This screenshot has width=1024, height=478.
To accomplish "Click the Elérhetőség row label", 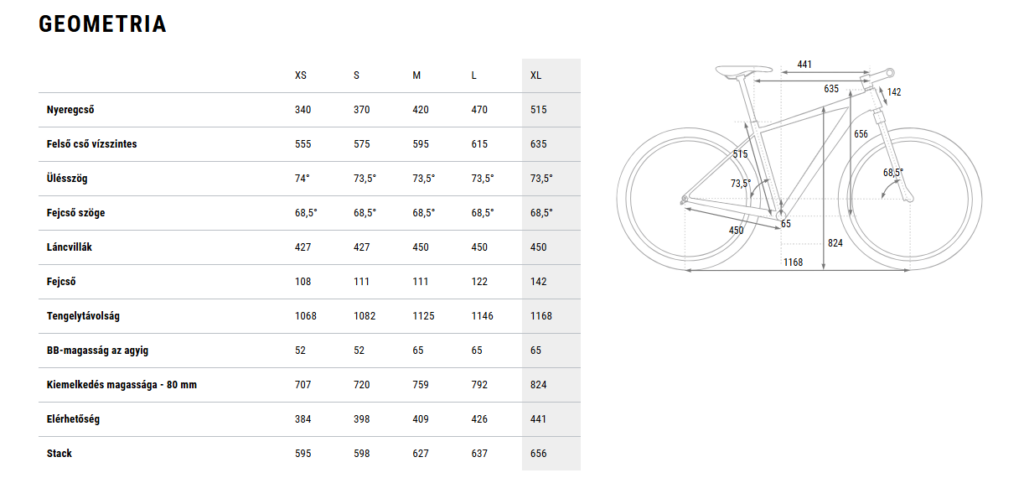I will pos(74,419).
